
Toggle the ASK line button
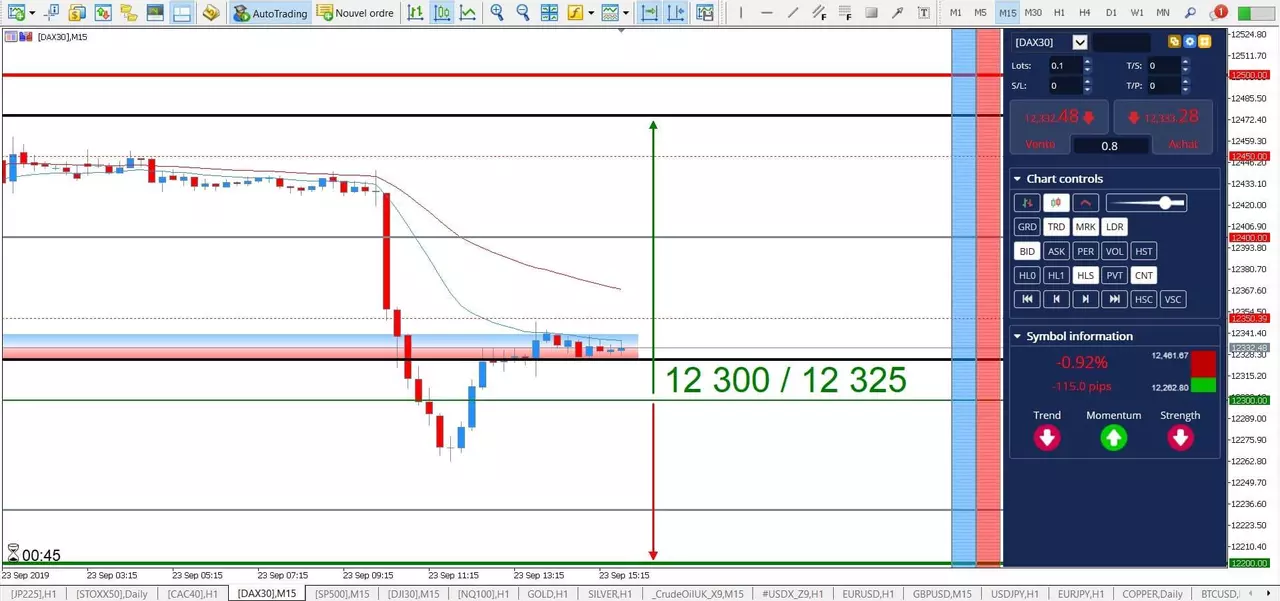pos(1056,251)
